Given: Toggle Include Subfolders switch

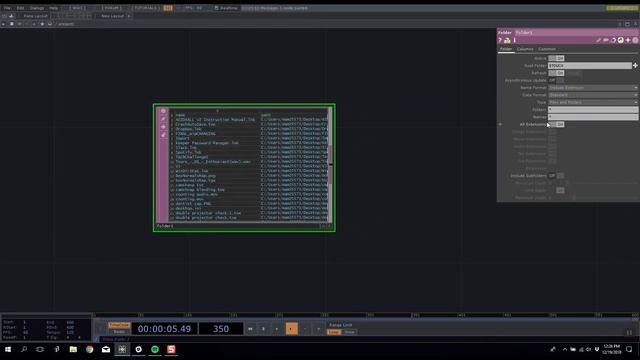Looking at the screenshot, I should (x=556, y=176).
